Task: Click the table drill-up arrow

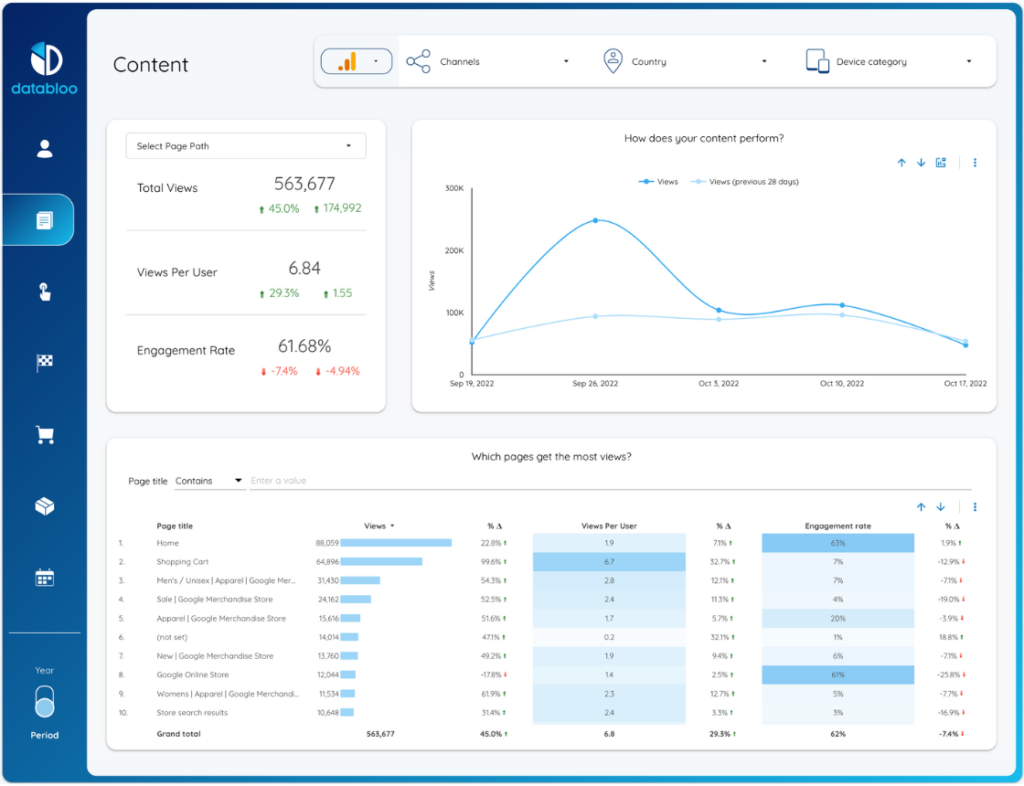Action: coord(921,507)
